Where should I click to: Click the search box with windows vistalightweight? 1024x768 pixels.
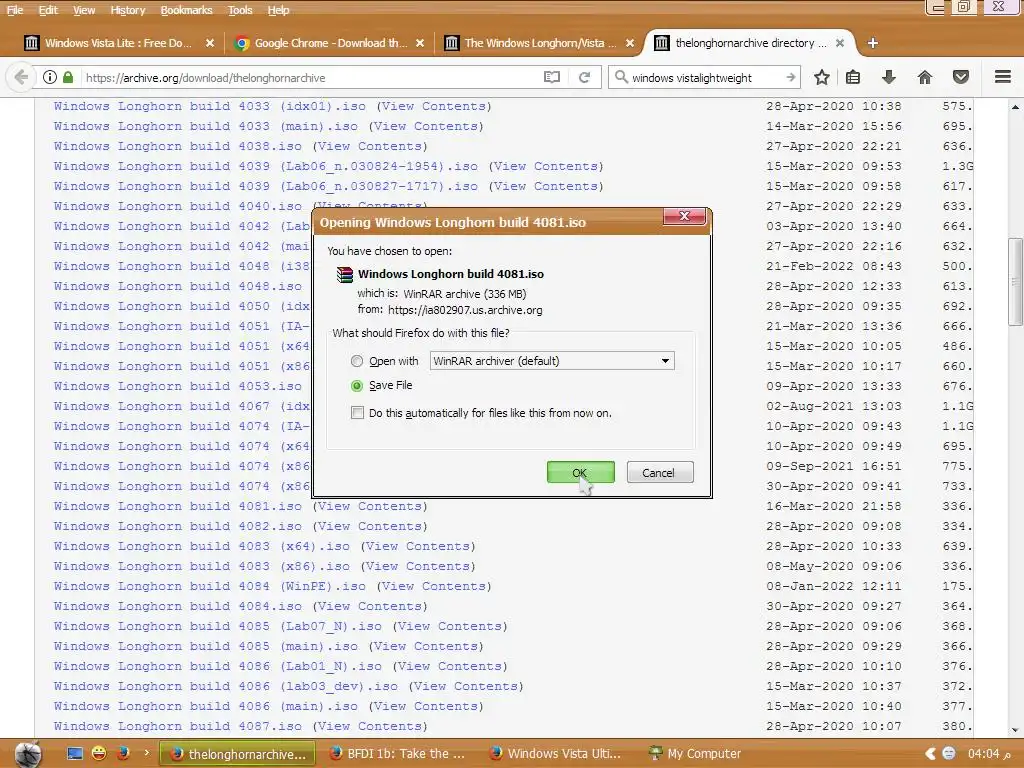coord(705,78)
